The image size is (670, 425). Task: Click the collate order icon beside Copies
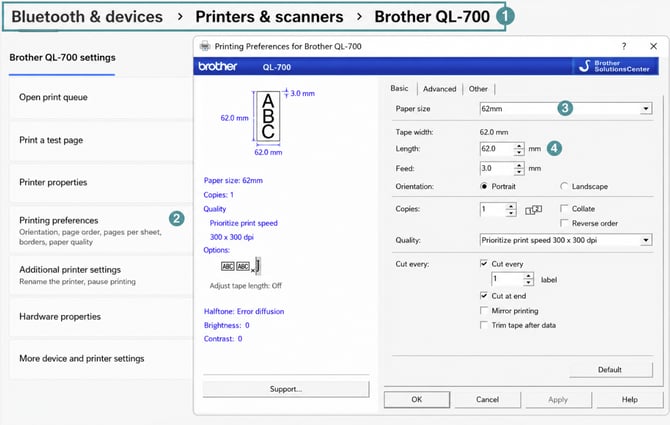pyautogui.click(x=534, y=209)
